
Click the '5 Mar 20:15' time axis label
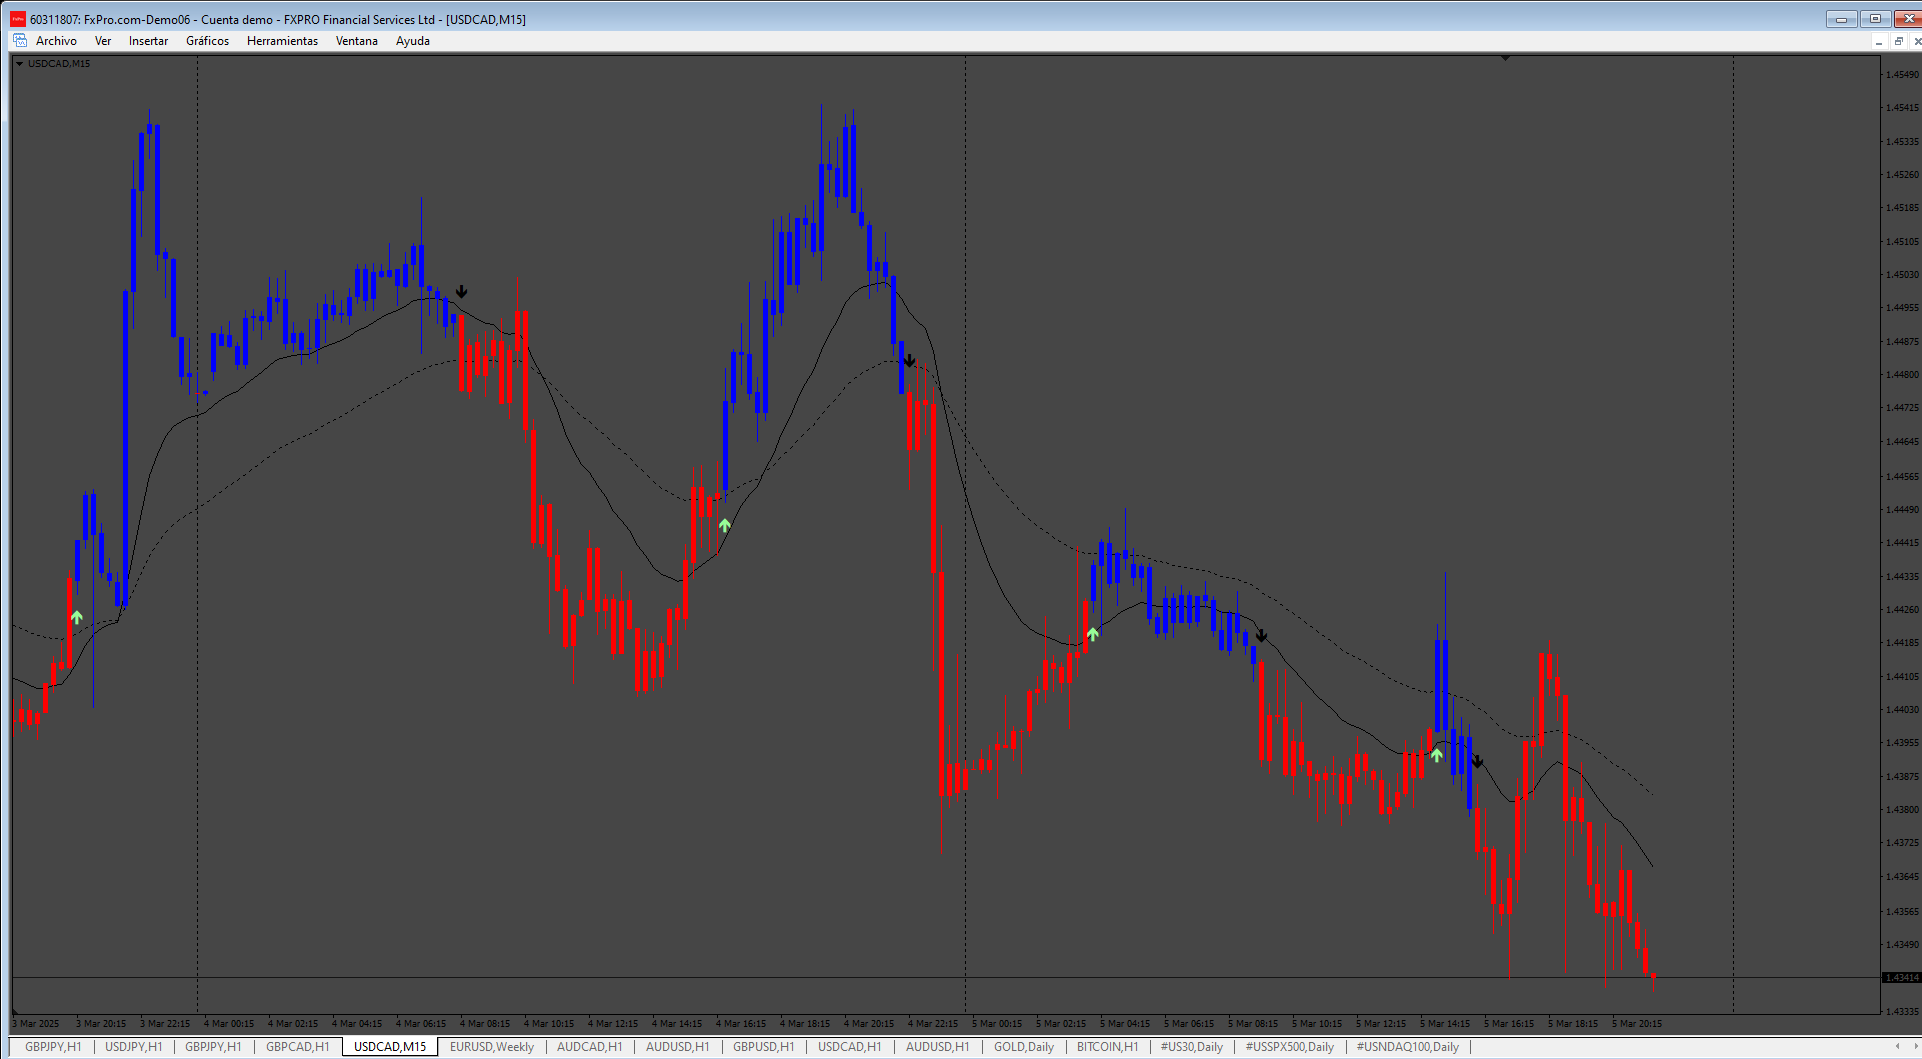[x=1637, y=1024]
